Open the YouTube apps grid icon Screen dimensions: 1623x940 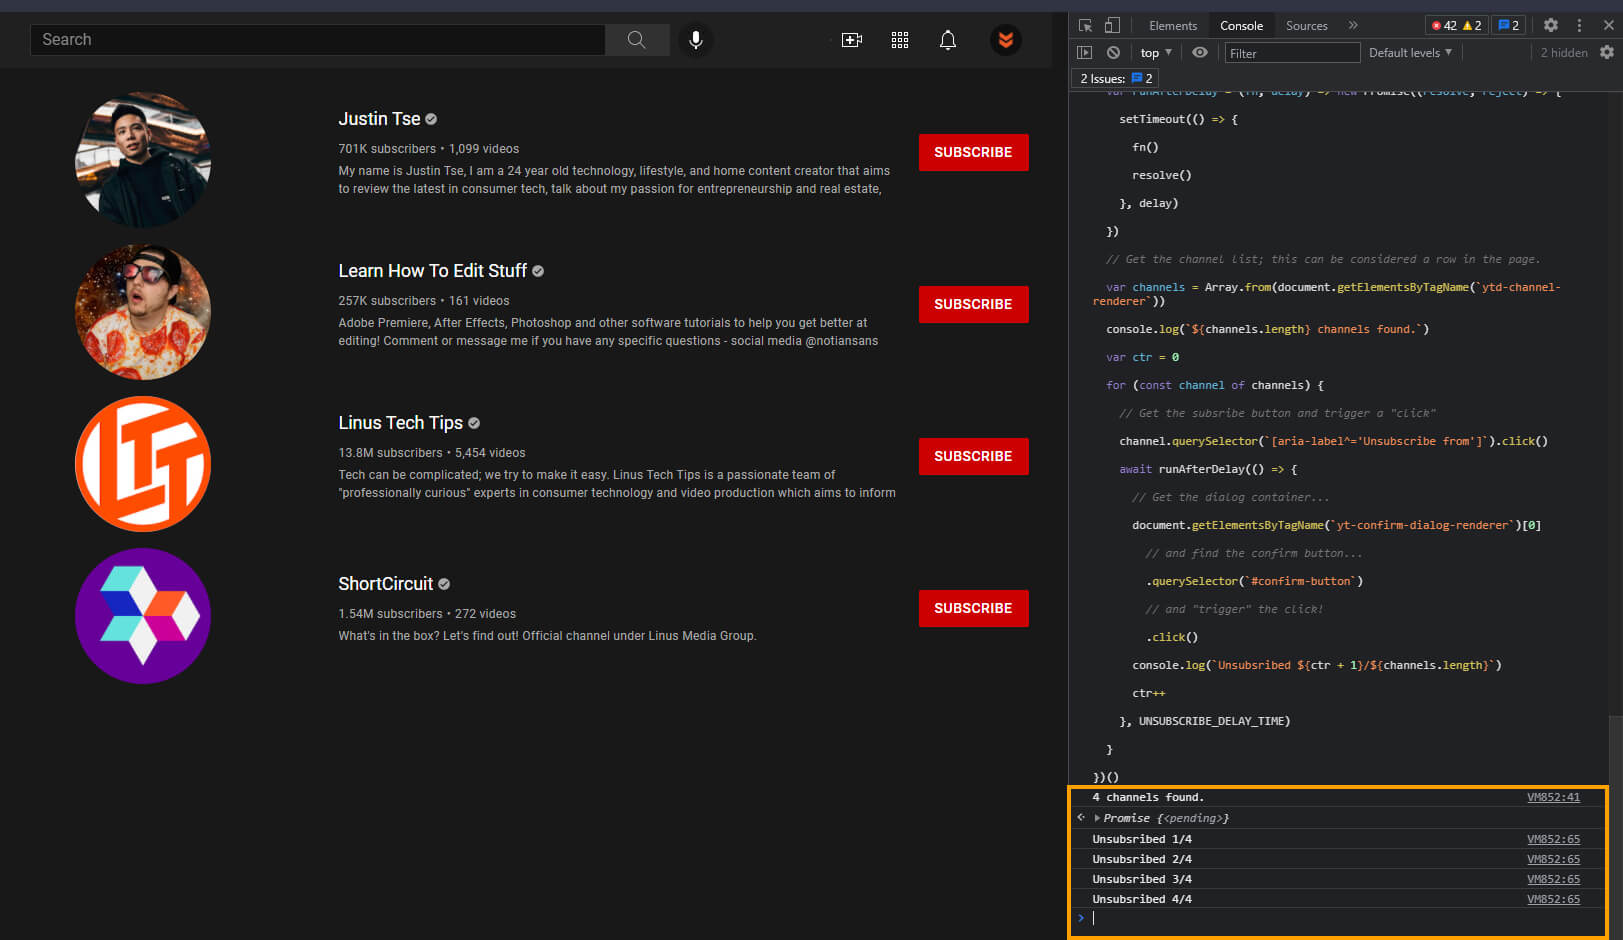point(900,40)
